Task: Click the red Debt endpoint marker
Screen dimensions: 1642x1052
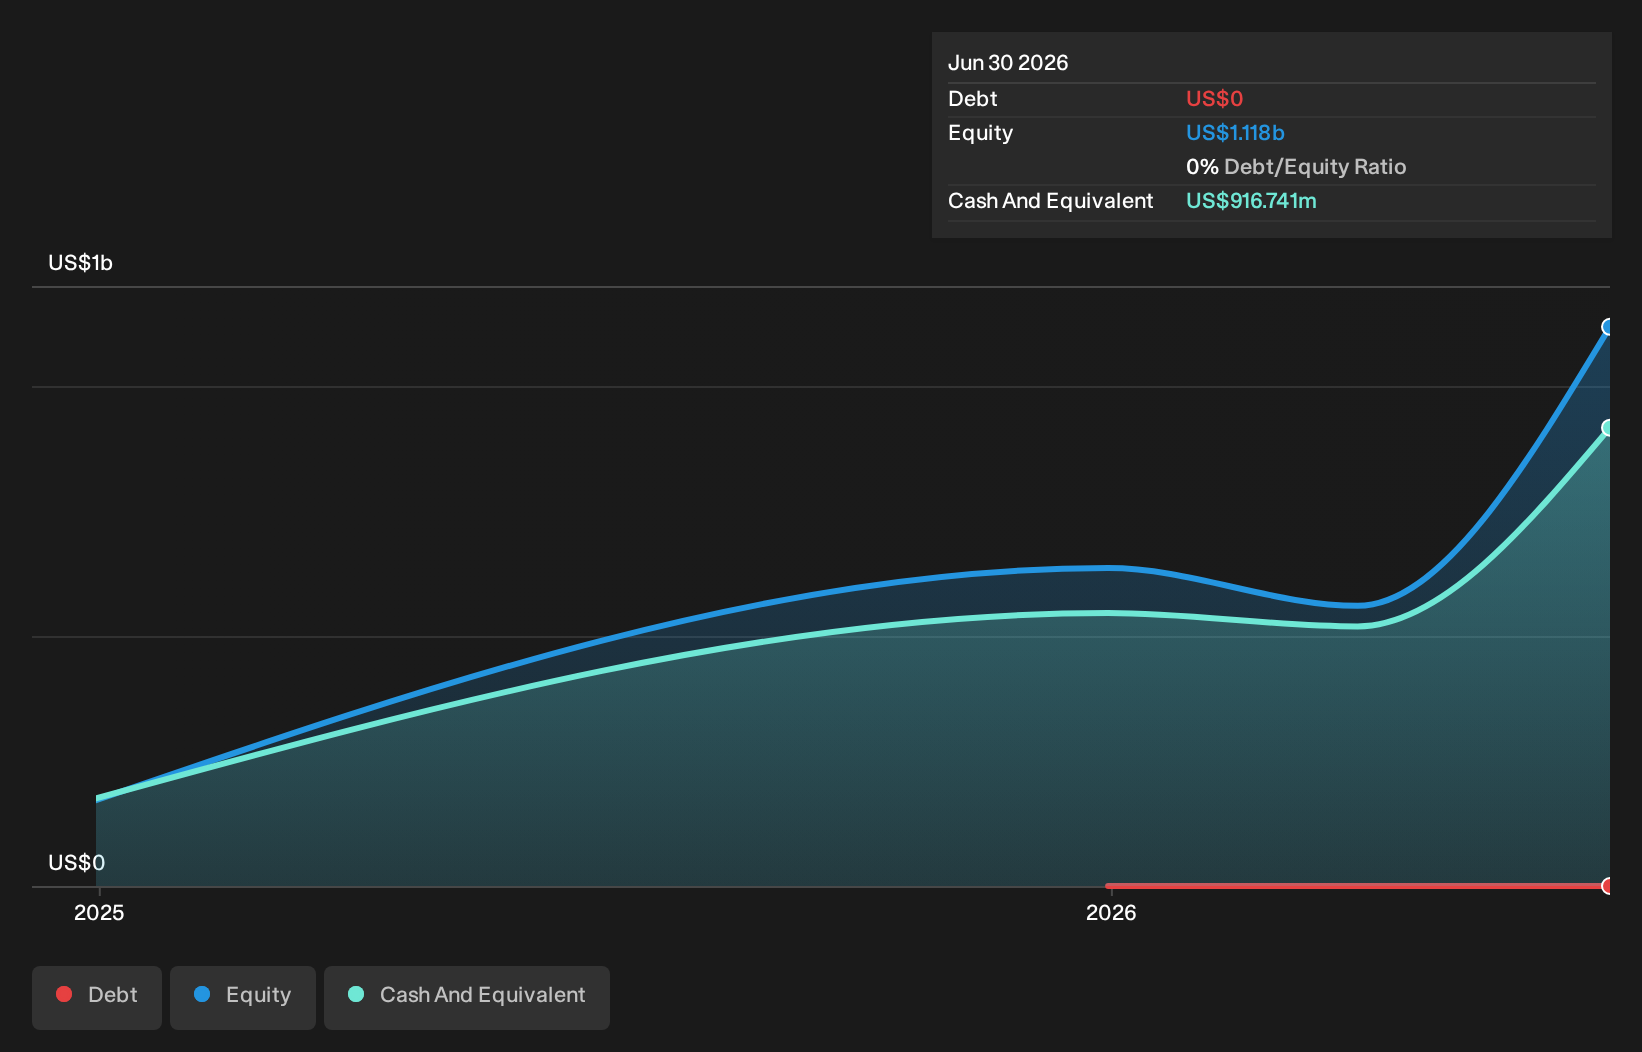Action: pos(1608,886)
